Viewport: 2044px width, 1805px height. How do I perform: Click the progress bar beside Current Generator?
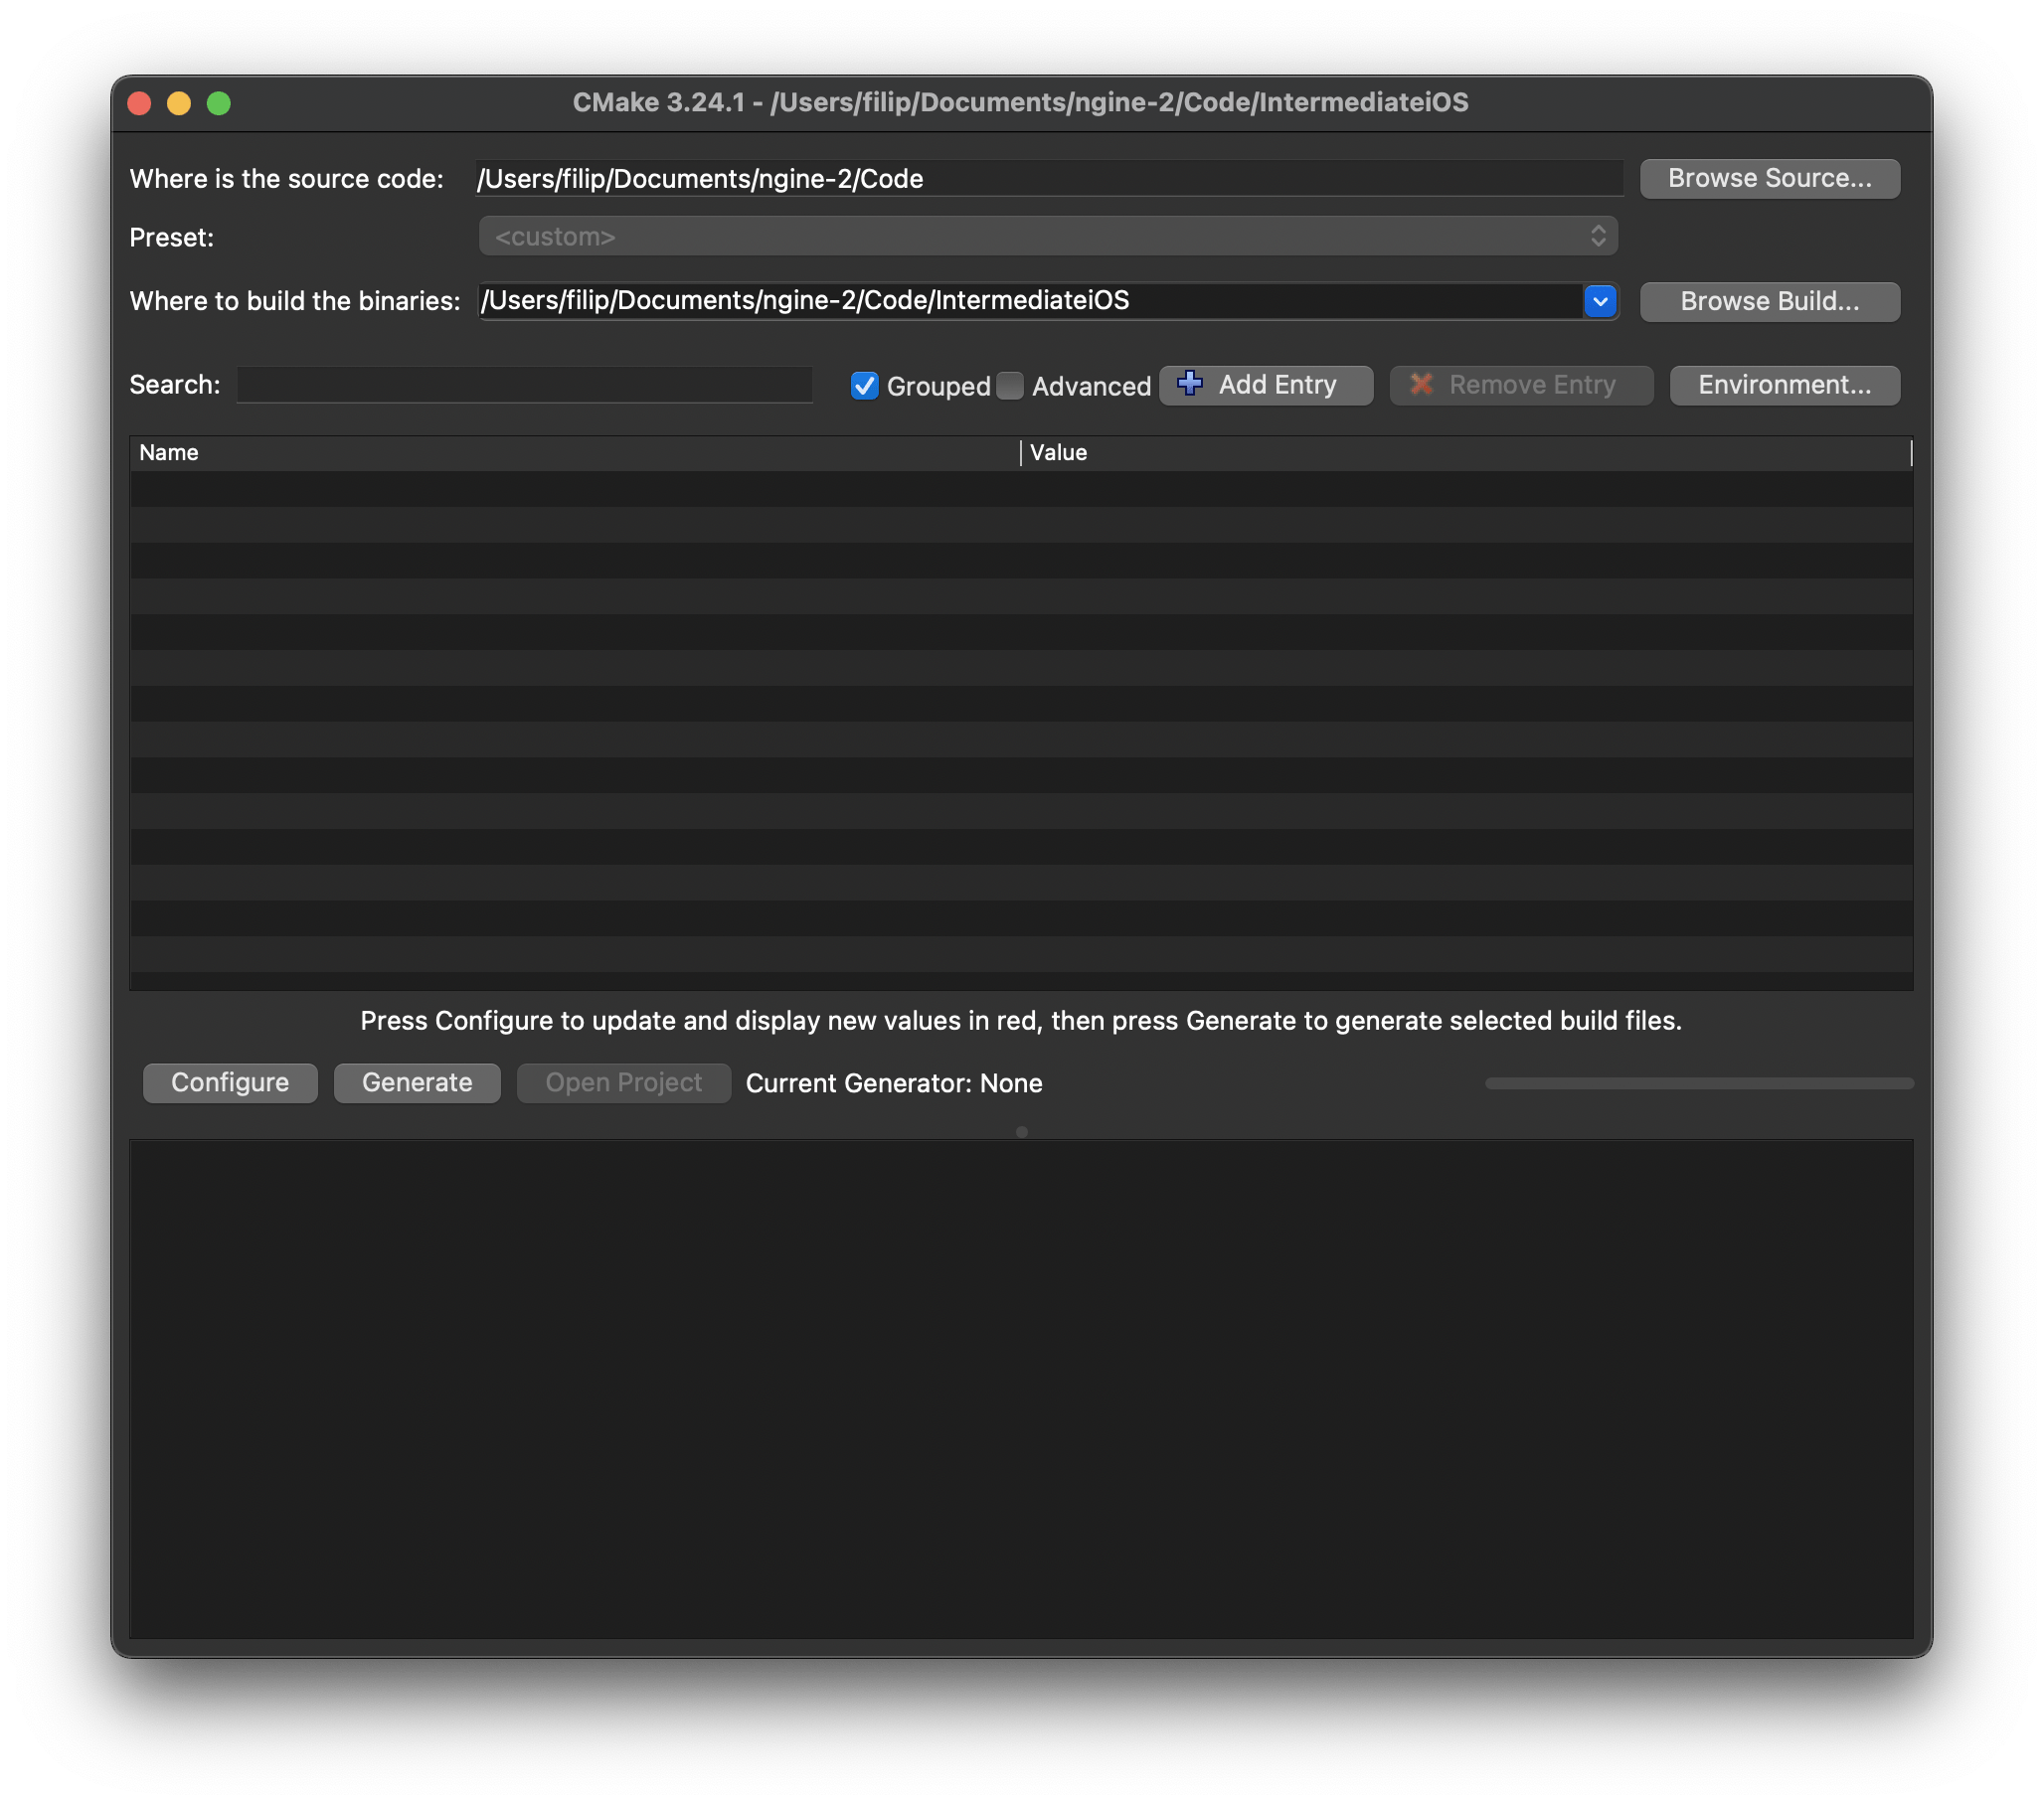[1698, 1083]
